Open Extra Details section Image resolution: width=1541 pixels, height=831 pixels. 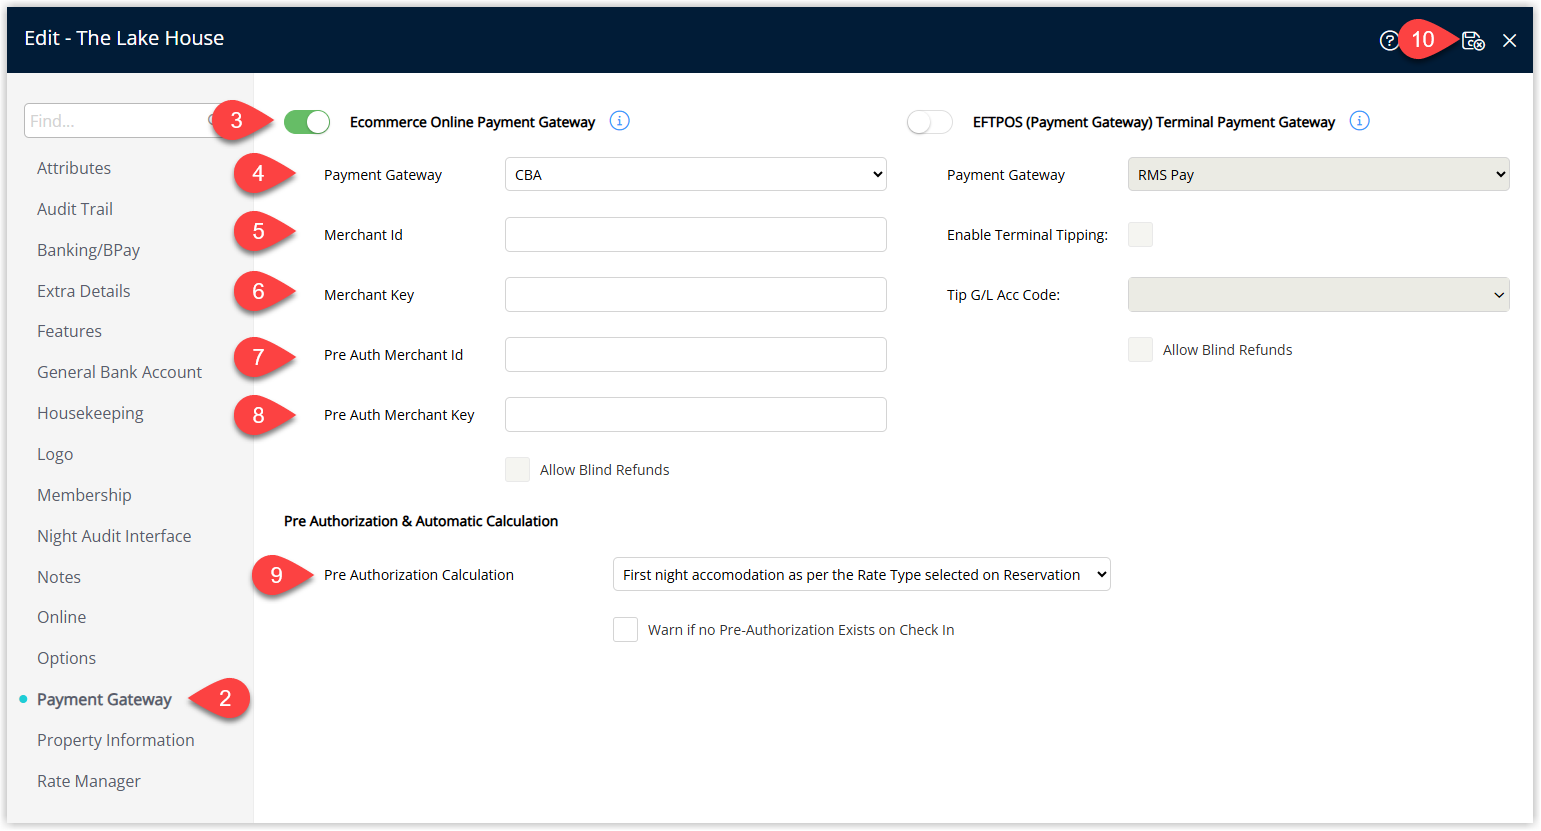84,291
